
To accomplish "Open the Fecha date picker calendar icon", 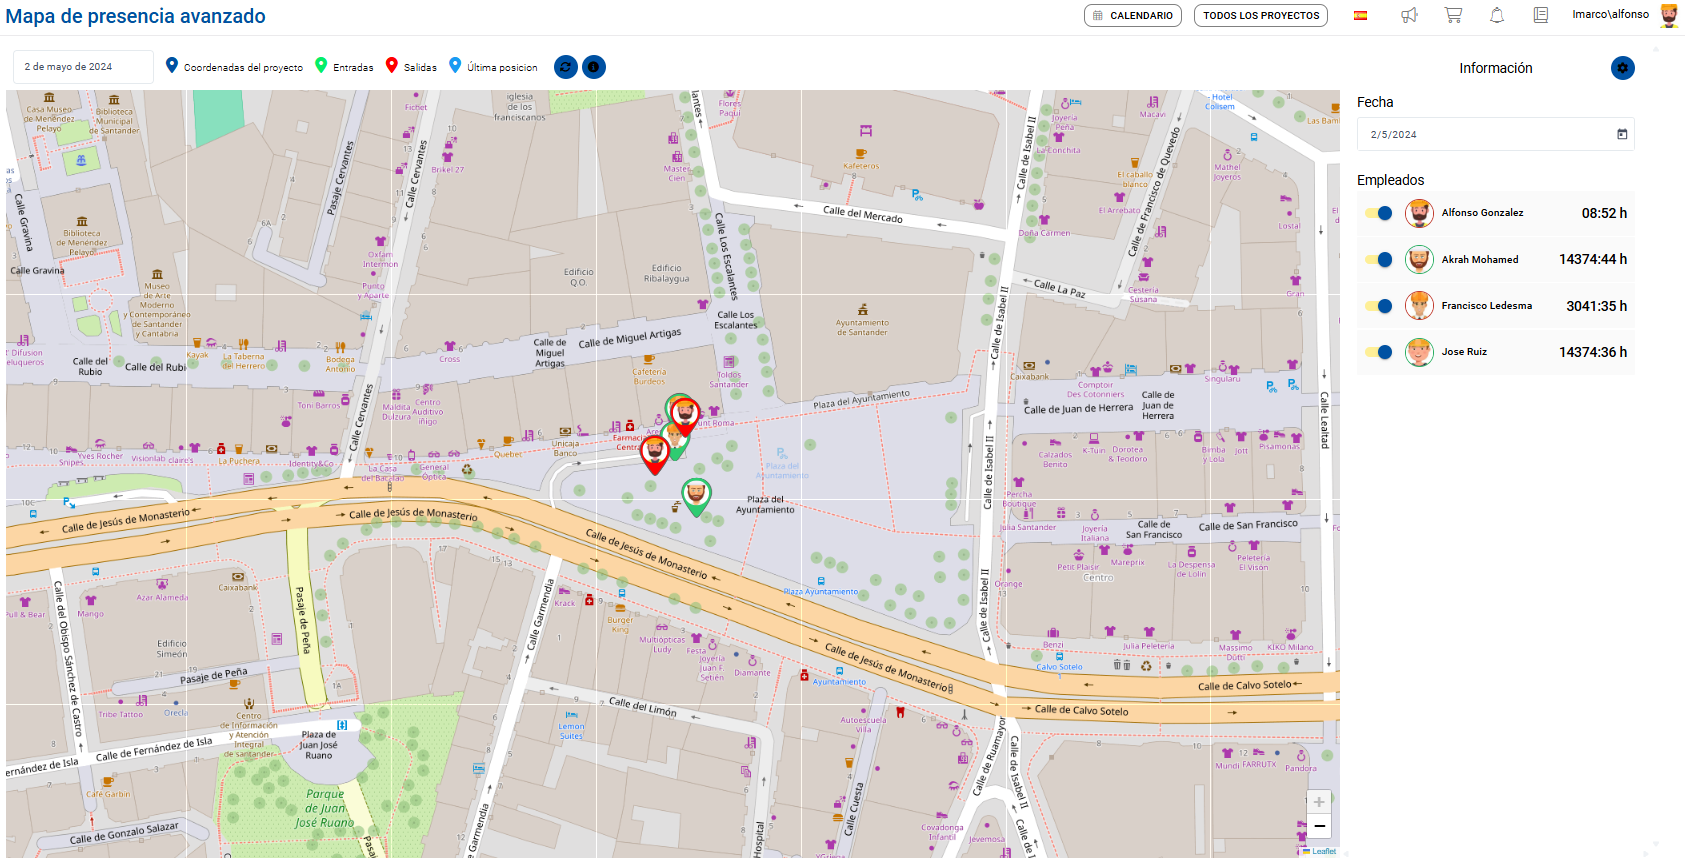I will tap(1622, 134).
